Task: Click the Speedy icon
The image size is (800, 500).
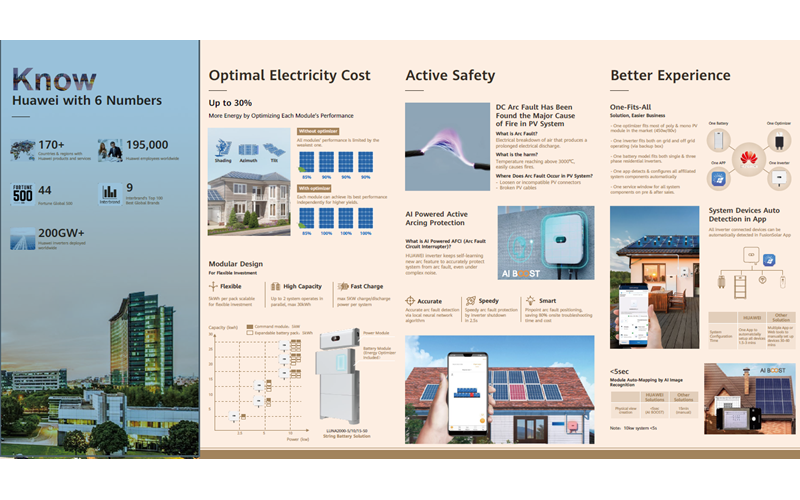Action: [471, 301]
